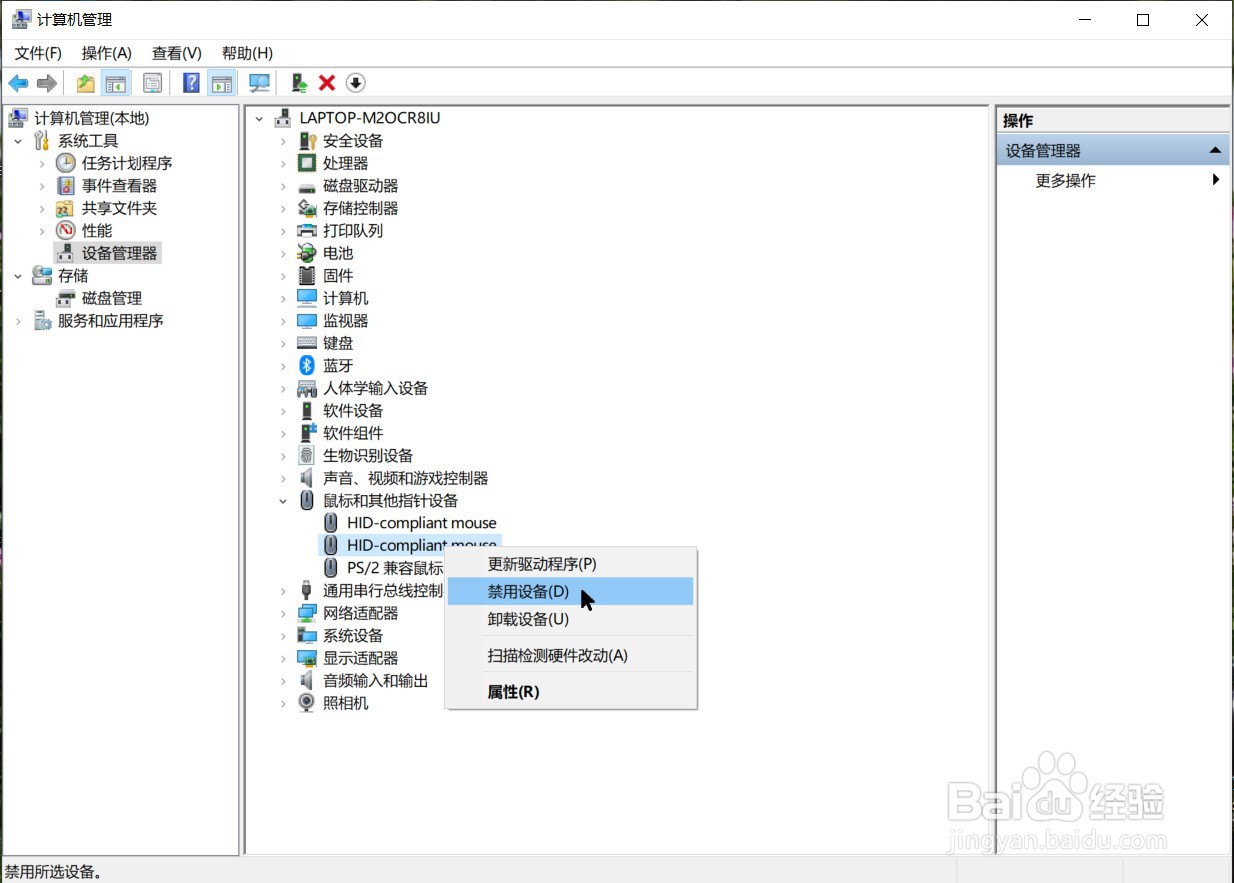Screen dimensions: 1234x883
Task: Select the 软件设备 device category
Action: (x=353, y=411)
